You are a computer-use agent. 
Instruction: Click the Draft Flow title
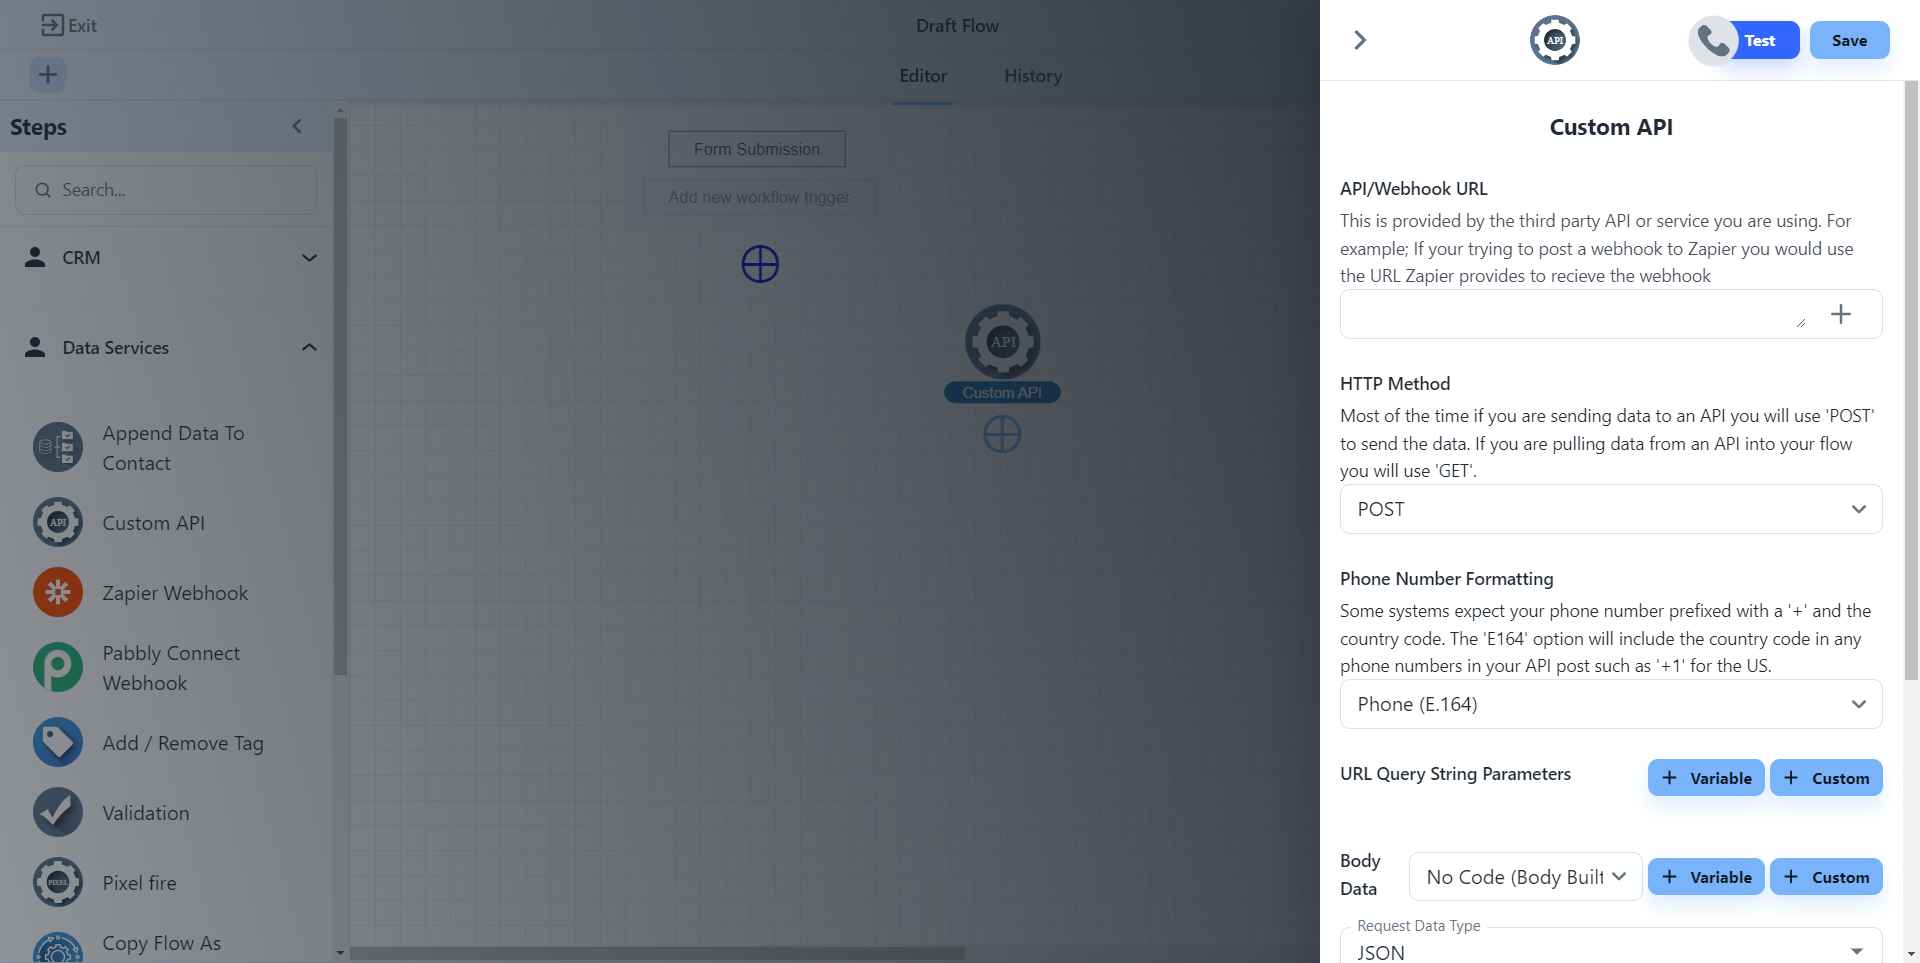(x=957, y=26)
